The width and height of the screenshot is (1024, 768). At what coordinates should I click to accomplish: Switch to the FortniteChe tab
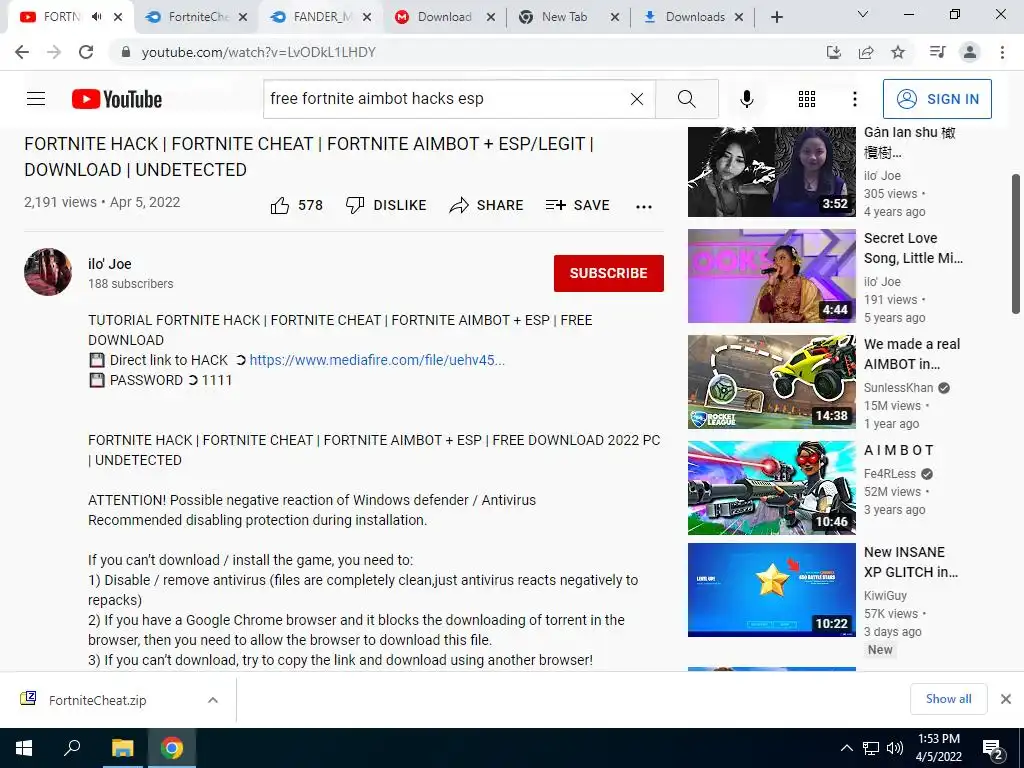197,17
